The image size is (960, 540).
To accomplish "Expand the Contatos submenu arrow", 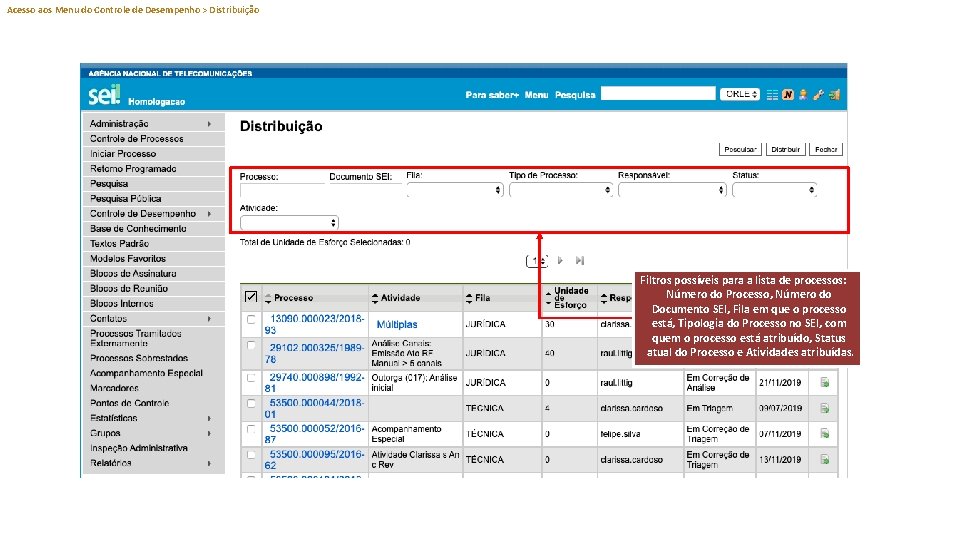I will point(209,319).
